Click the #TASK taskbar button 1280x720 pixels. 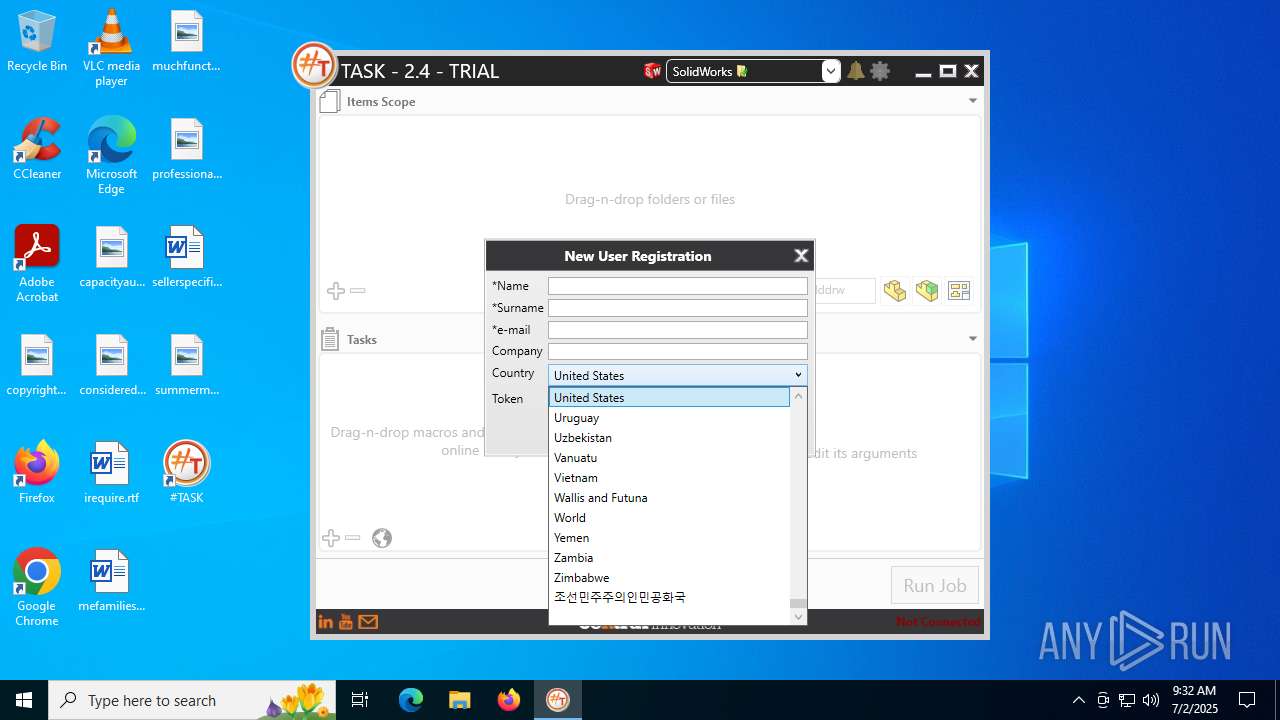558,700
